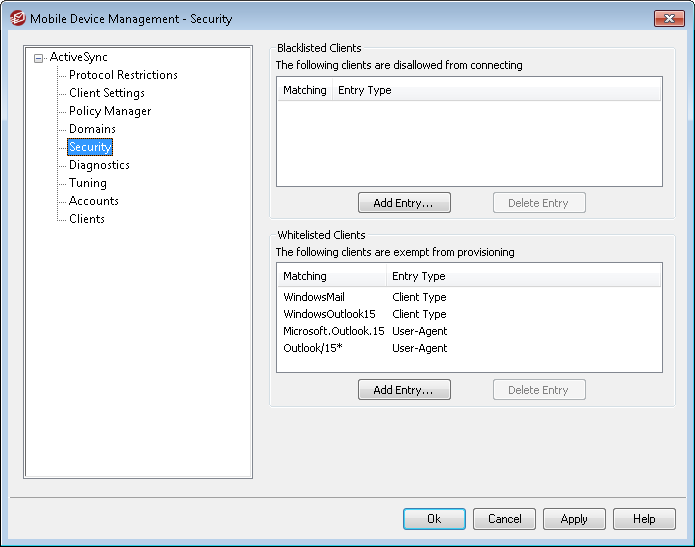
Task: Go to Policy Manager section
Action: (110, 111)
